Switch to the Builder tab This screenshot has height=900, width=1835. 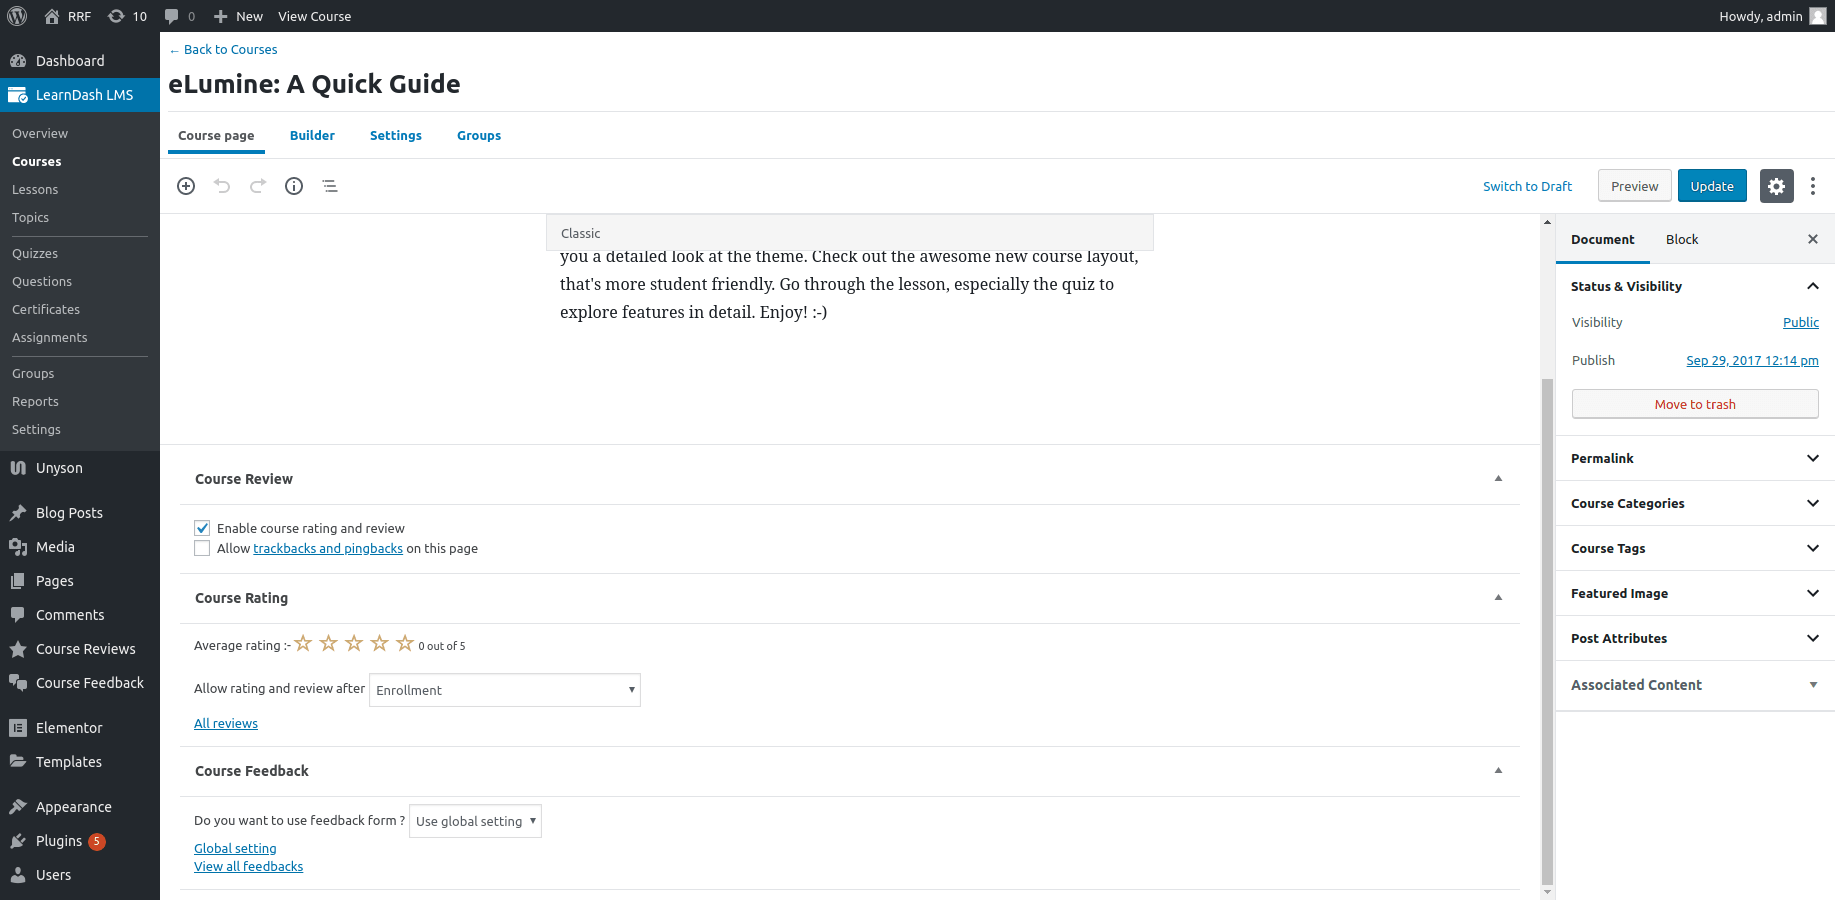312,136
